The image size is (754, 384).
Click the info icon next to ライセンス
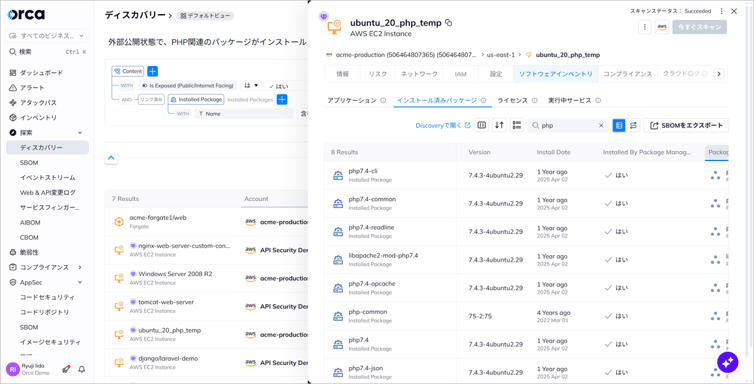534,100
